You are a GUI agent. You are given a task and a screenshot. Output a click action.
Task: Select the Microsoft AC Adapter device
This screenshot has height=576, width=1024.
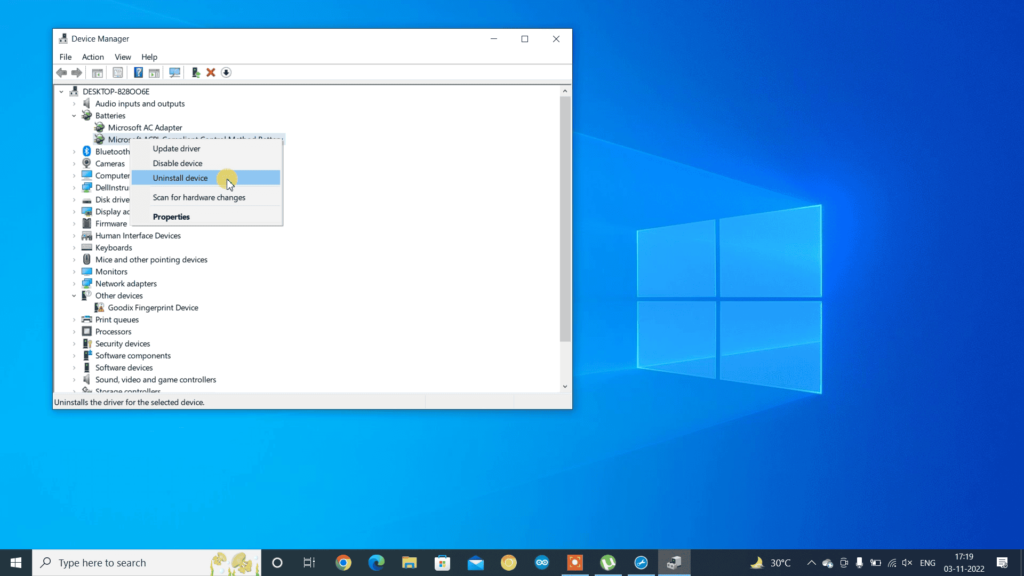[x=145, y=127]
